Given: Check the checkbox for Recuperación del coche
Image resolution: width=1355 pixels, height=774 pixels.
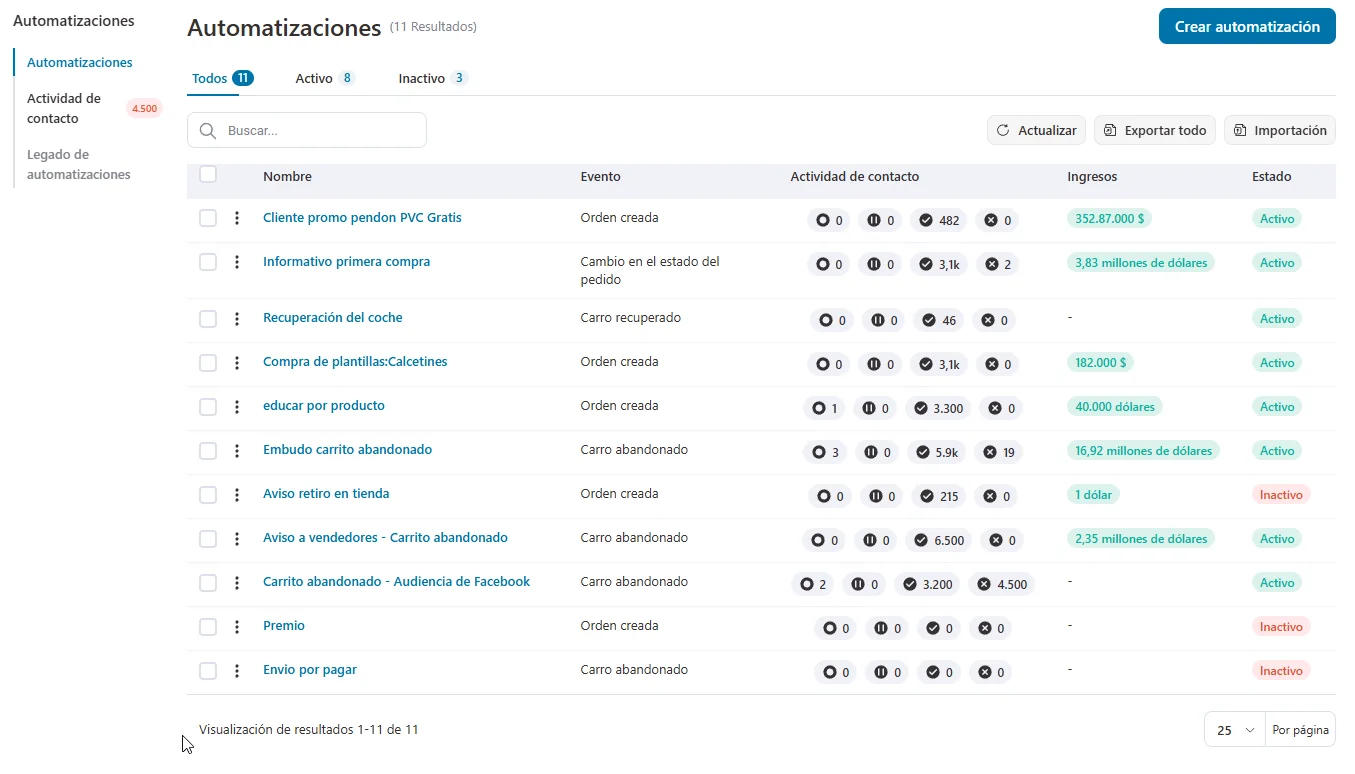Looking at the screenshot, I should 207,318.
